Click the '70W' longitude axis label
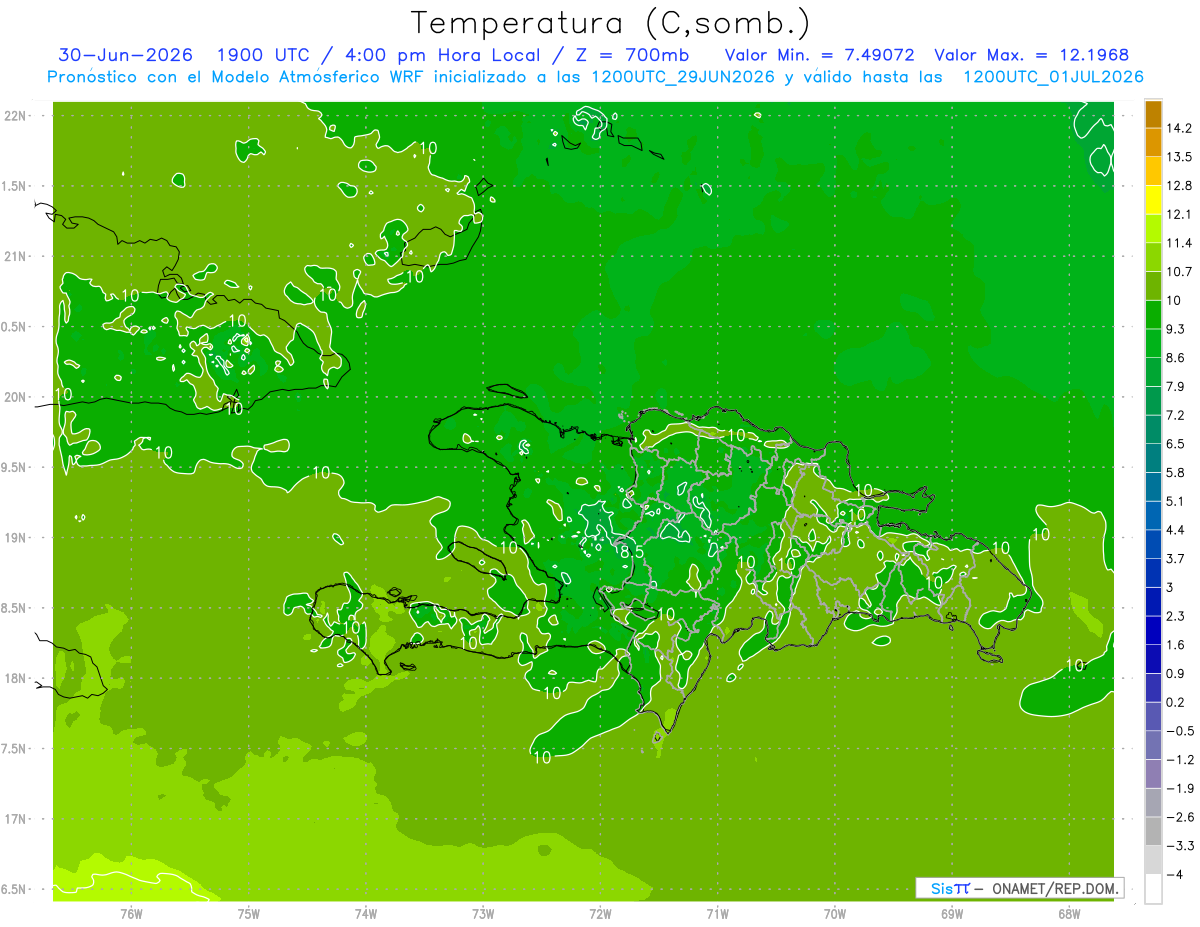The width and height of the screenshot is (1200, 927). point(834,913)
